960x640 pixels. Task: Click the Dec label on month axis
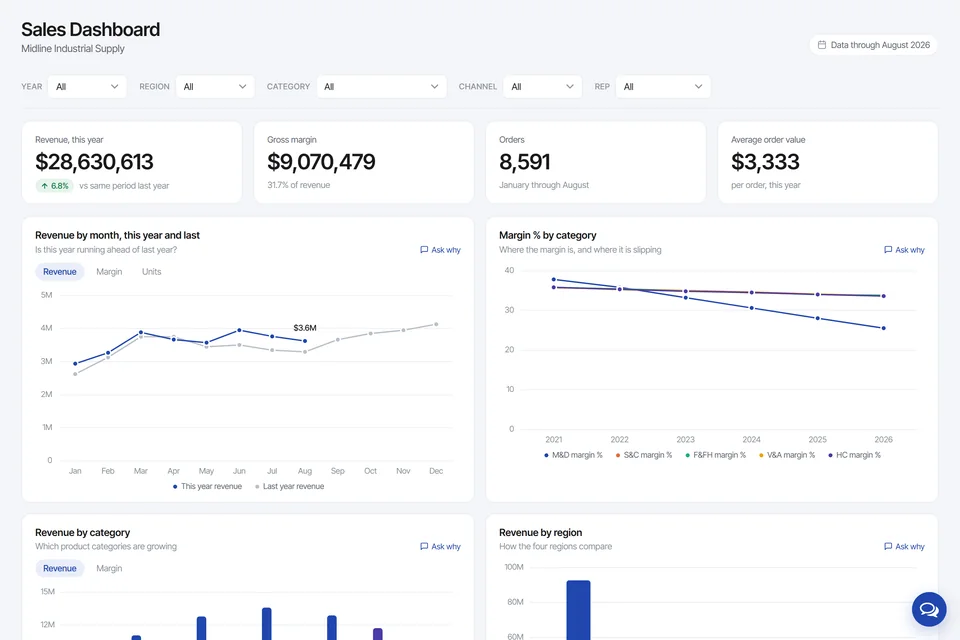[x=436, y=471]
